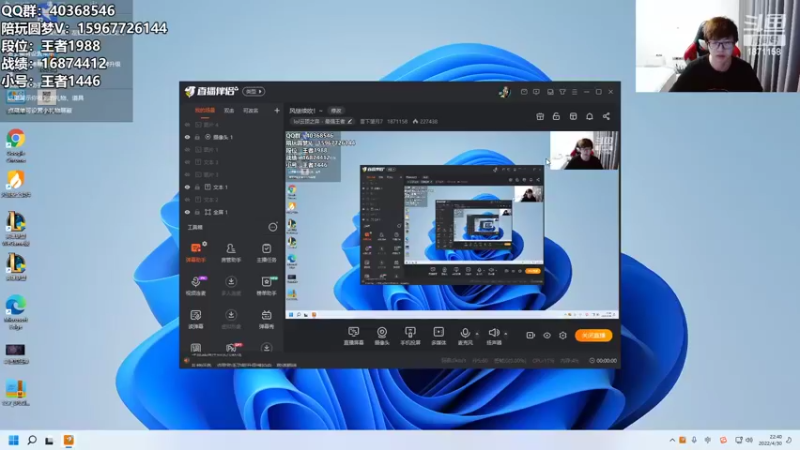Open settings gear next to 关闭直播
Screen dimensions: 800x450
(563, 335)
